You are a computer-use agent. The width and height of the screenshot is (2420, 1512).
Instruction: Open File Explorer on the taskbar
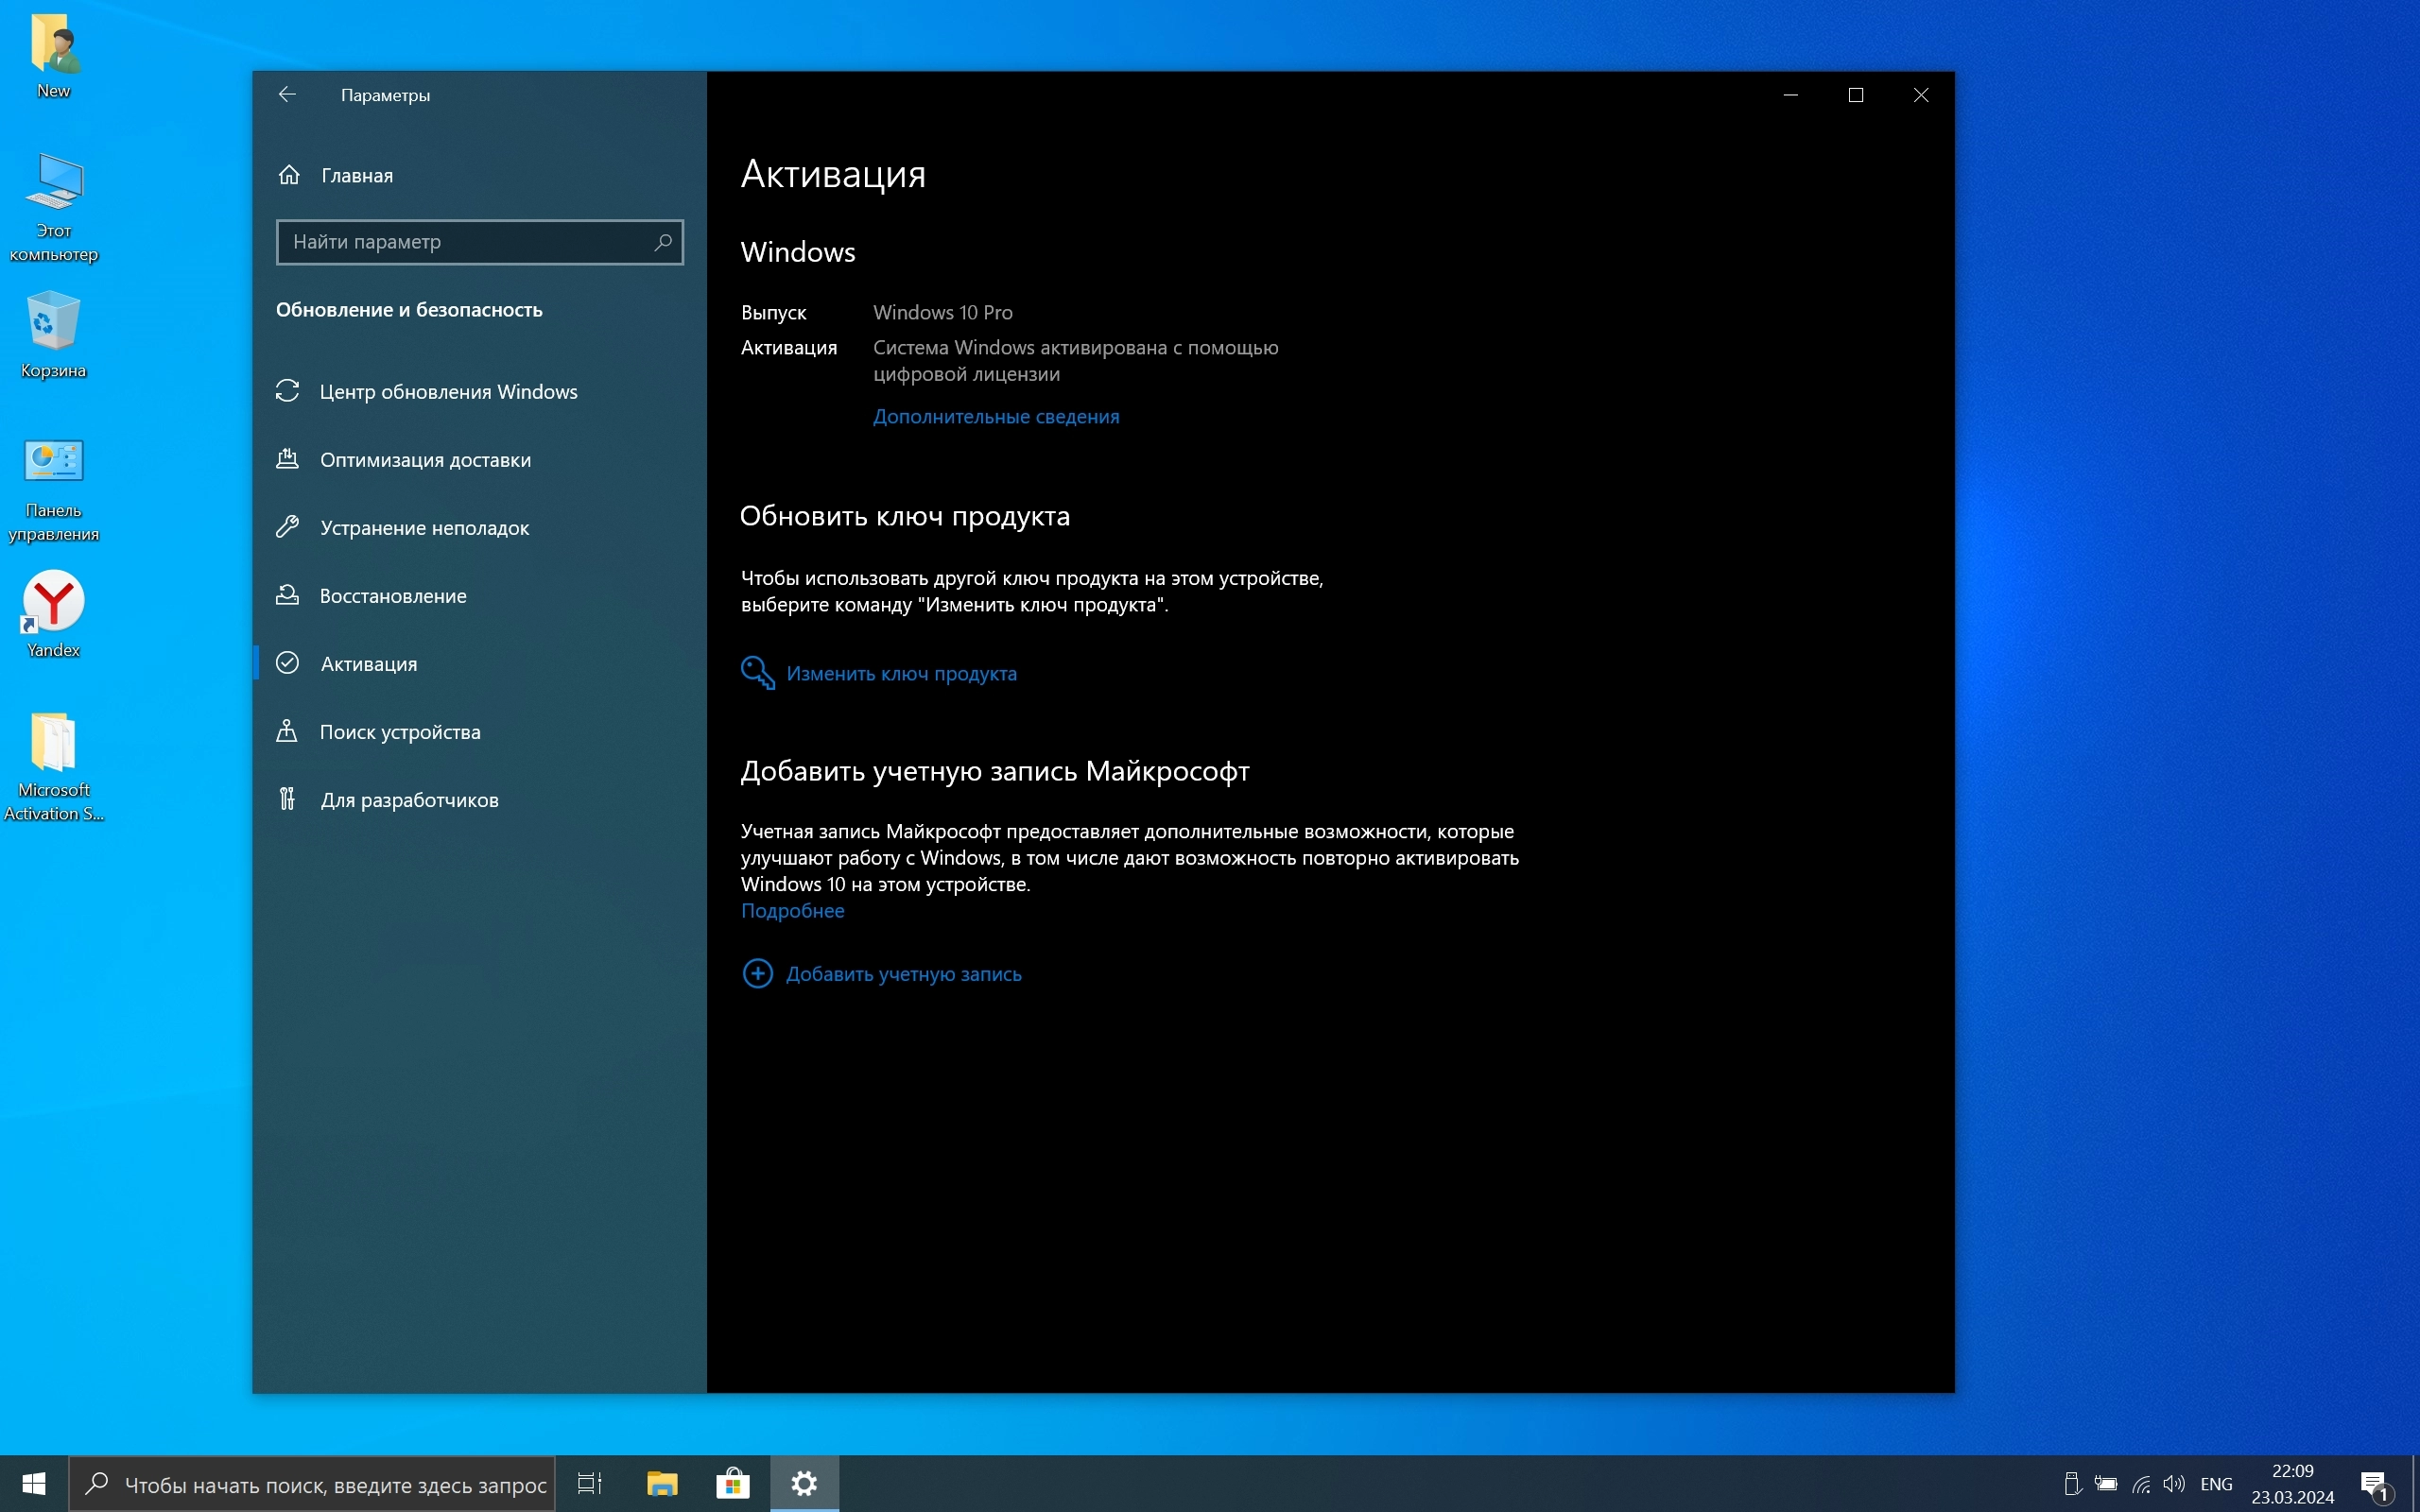pyautogui.click(x=662, y=1484)
